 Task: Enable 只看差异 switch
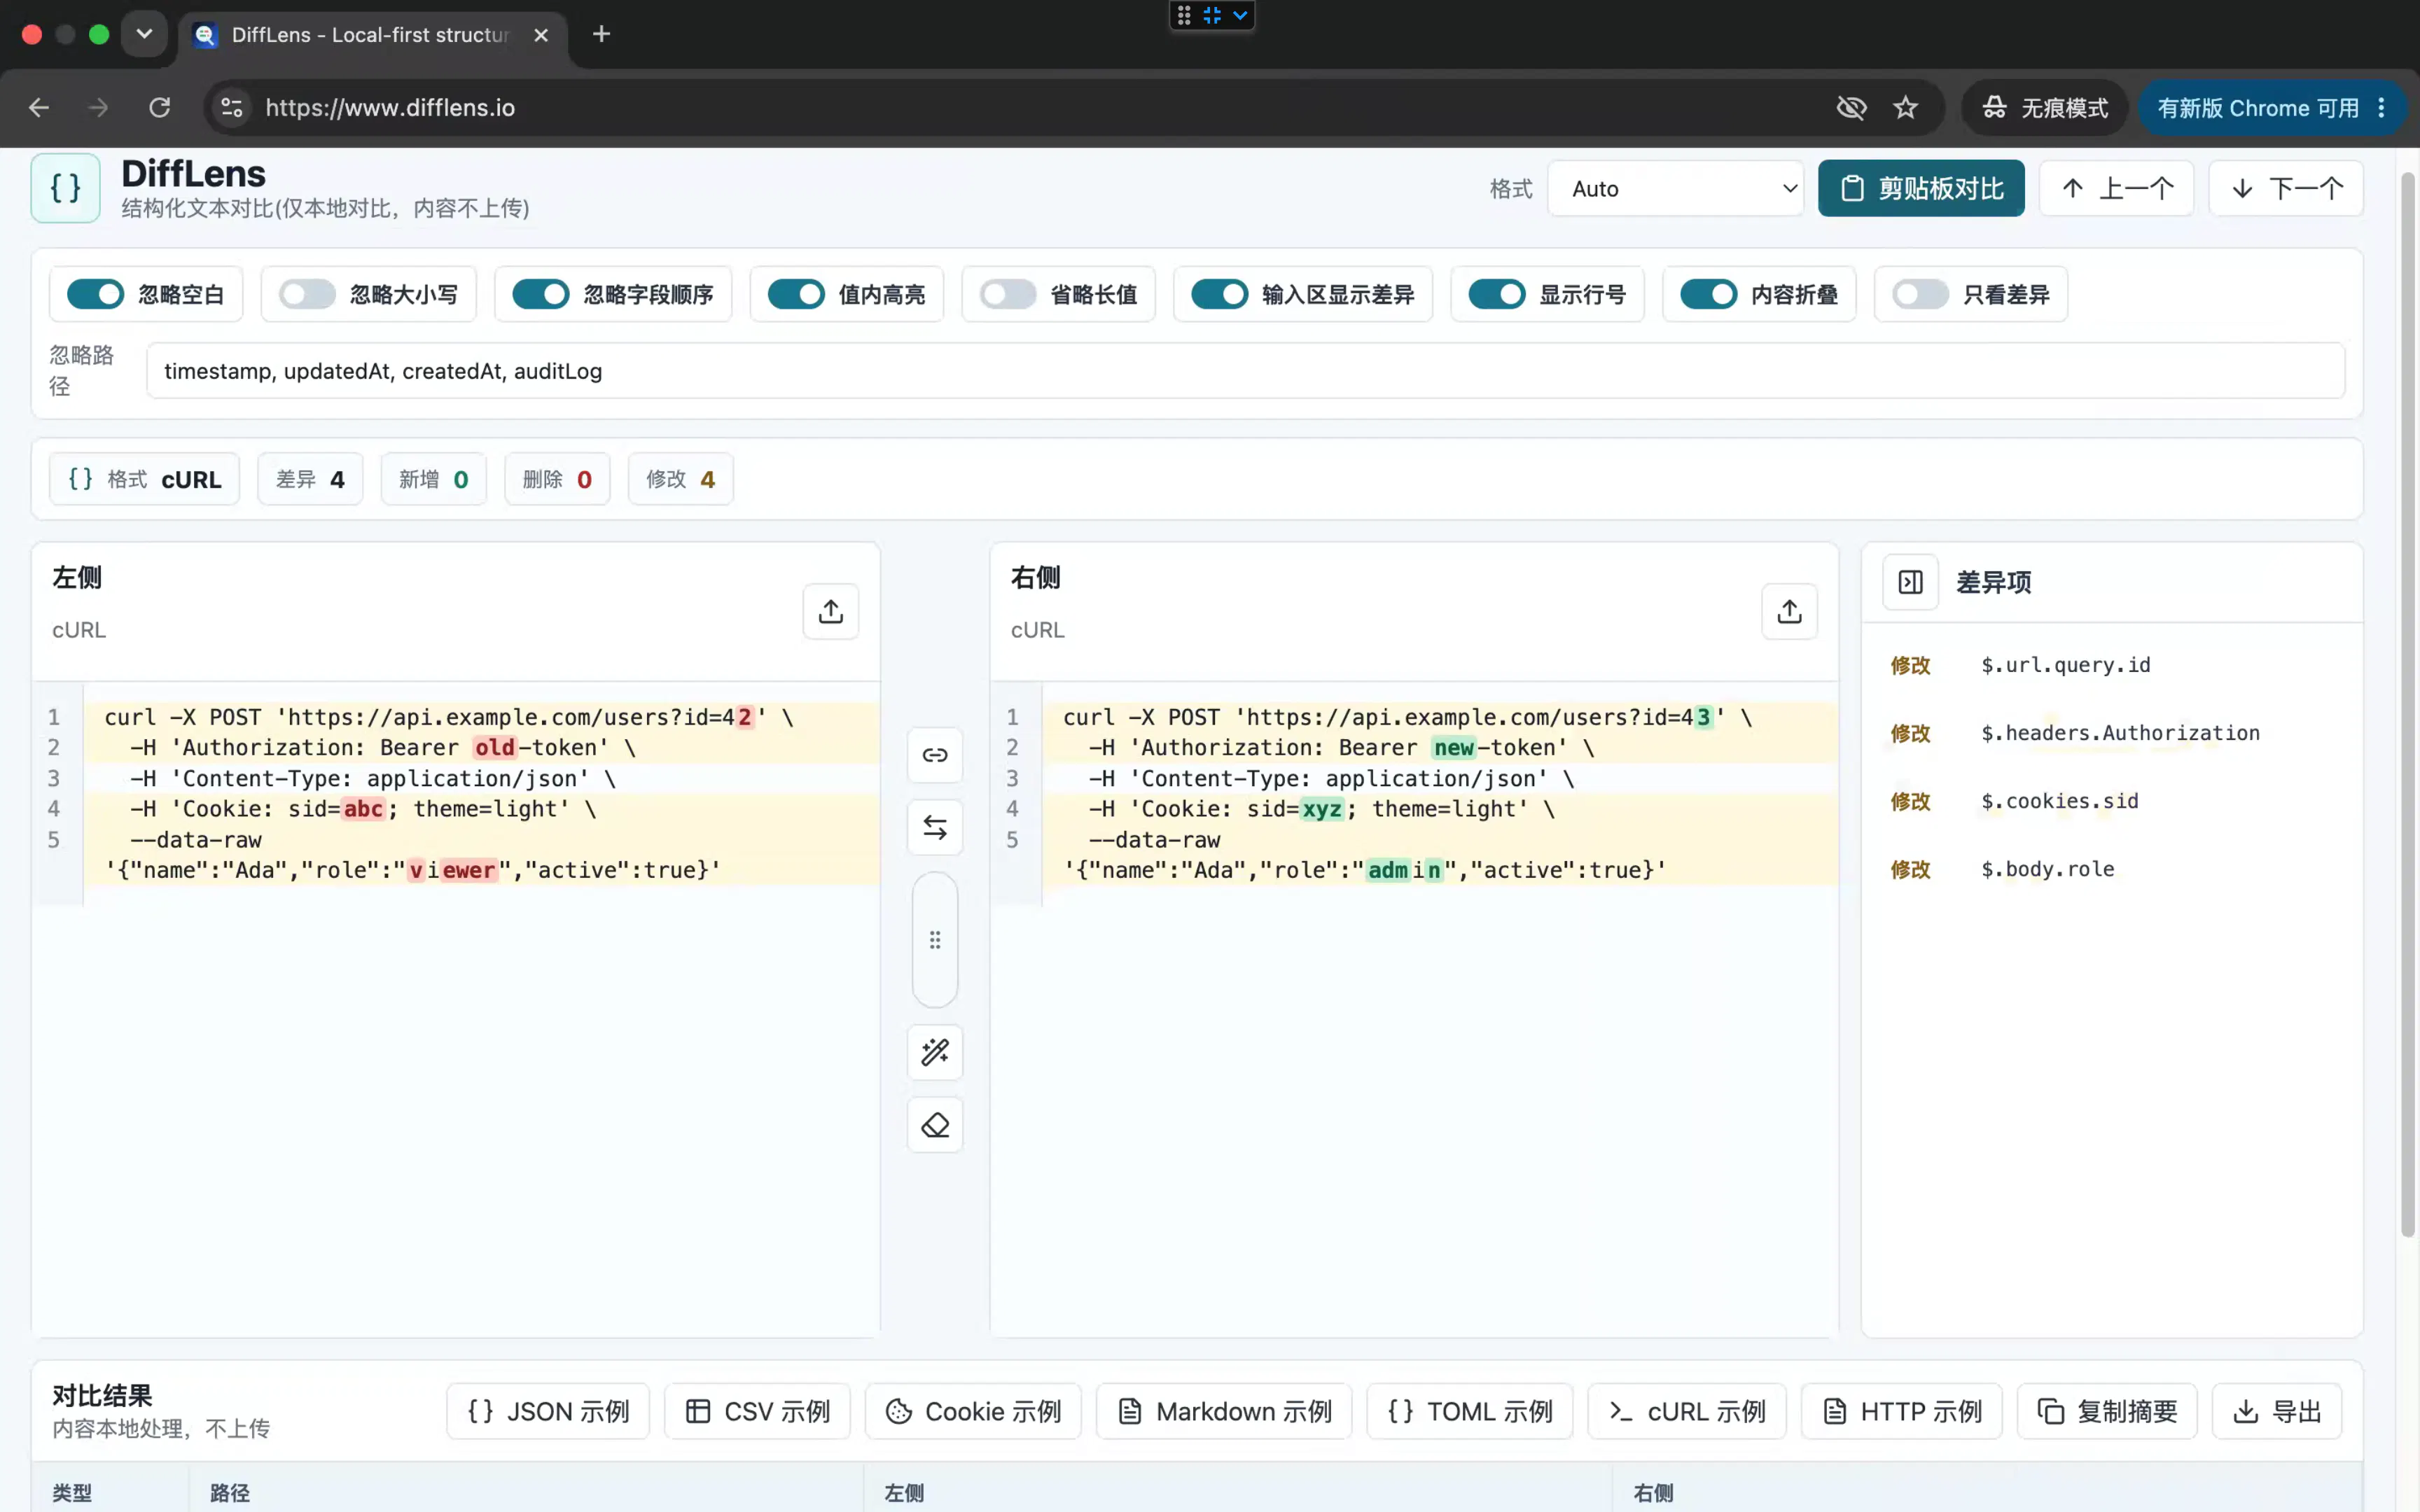(1921, 294)
